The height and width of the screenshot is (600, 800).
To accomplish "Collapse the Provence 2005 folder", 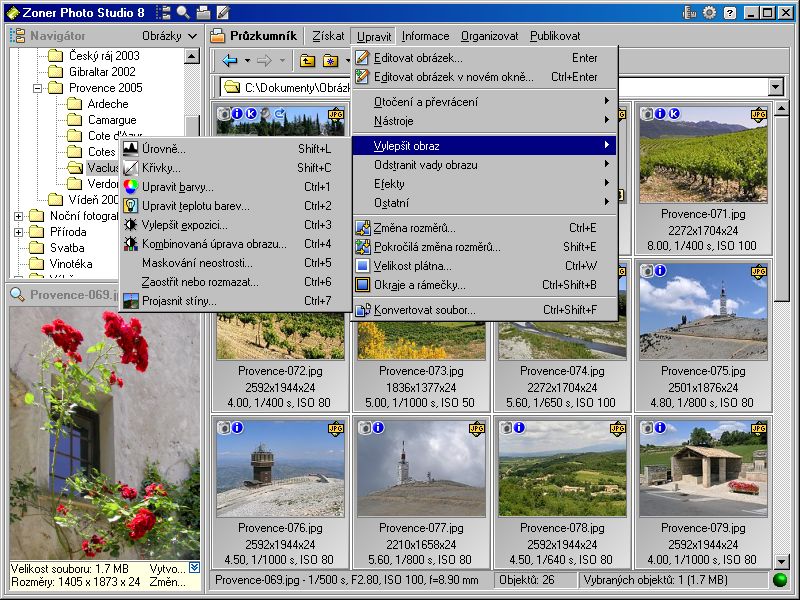I will point(35,88).
